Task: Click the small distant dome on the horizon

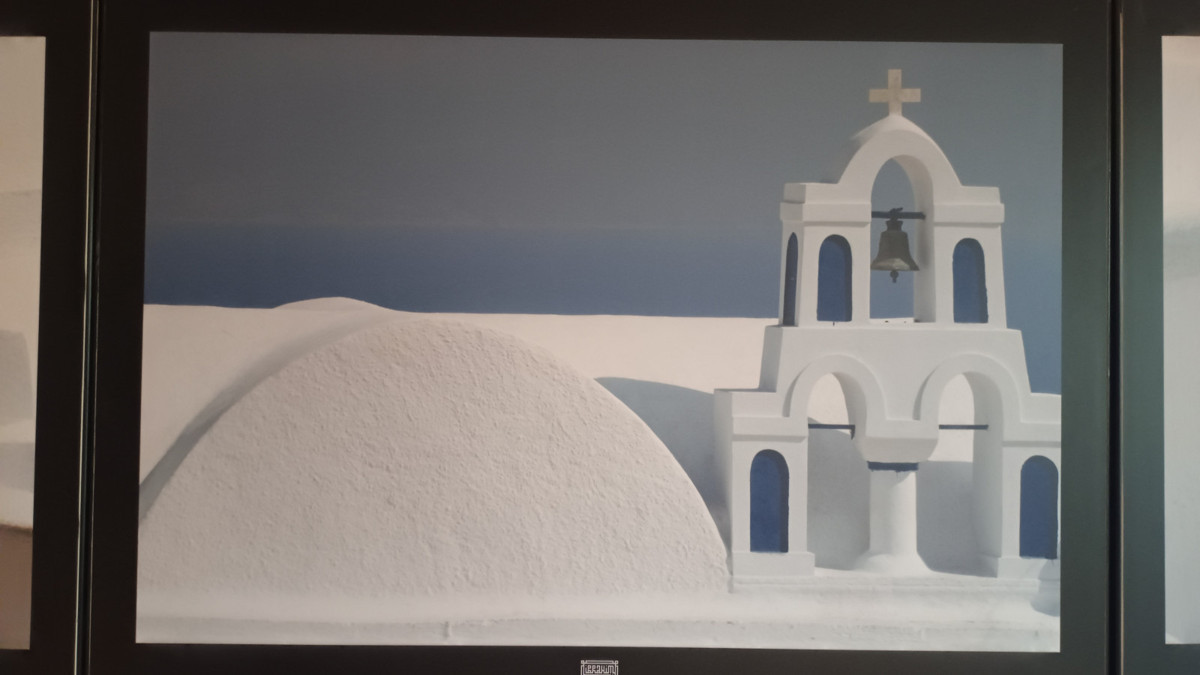Action: click(330, 304)
